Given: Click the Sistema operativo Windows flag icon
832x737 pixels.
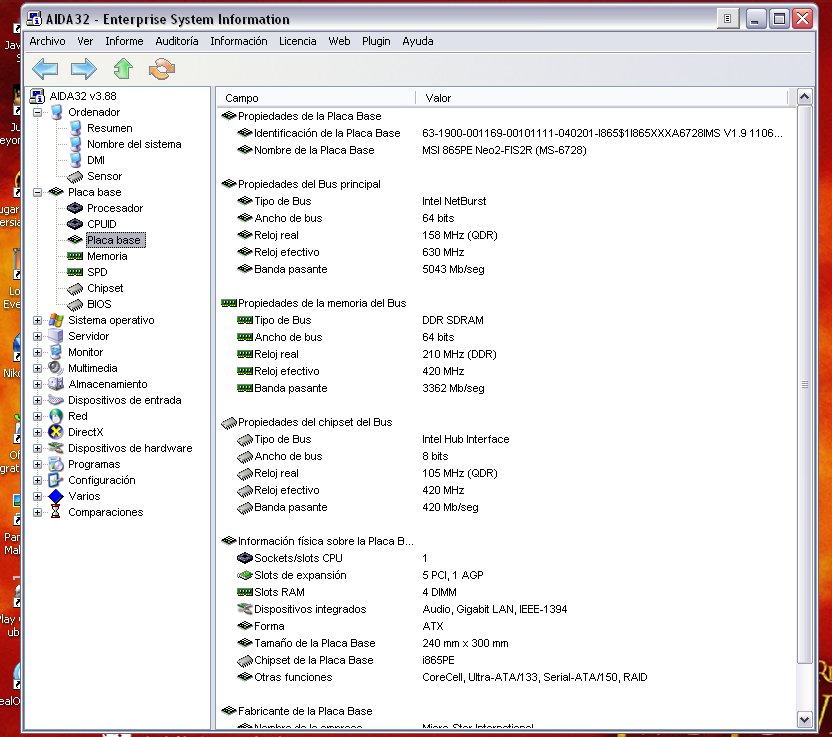Looking at the screenshot, I should tap(56, 320).
